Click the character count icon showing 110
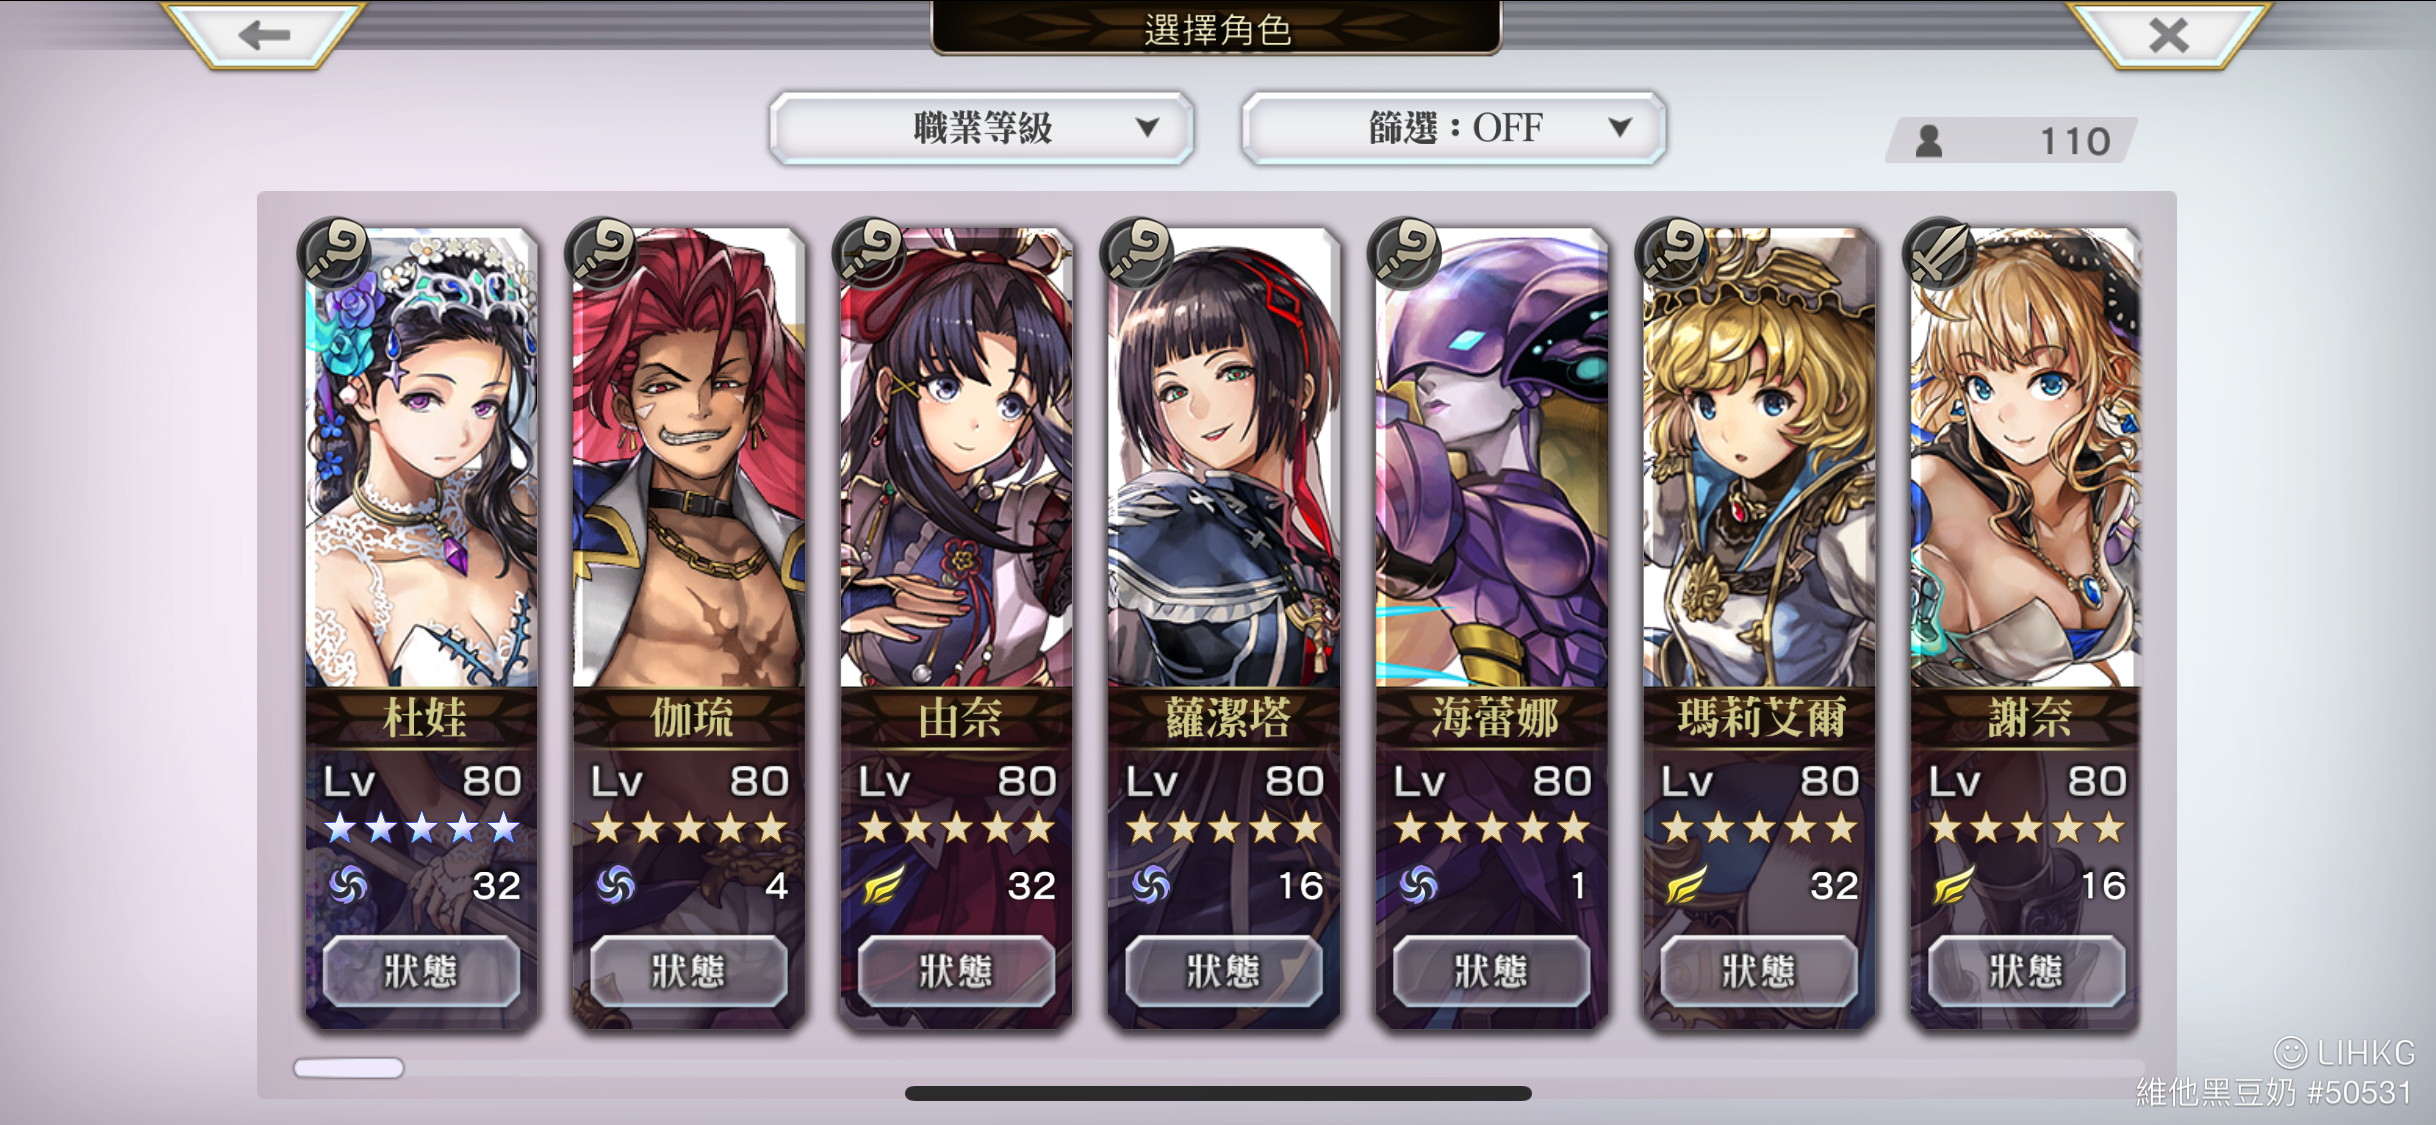 (x=1929, y=141)
